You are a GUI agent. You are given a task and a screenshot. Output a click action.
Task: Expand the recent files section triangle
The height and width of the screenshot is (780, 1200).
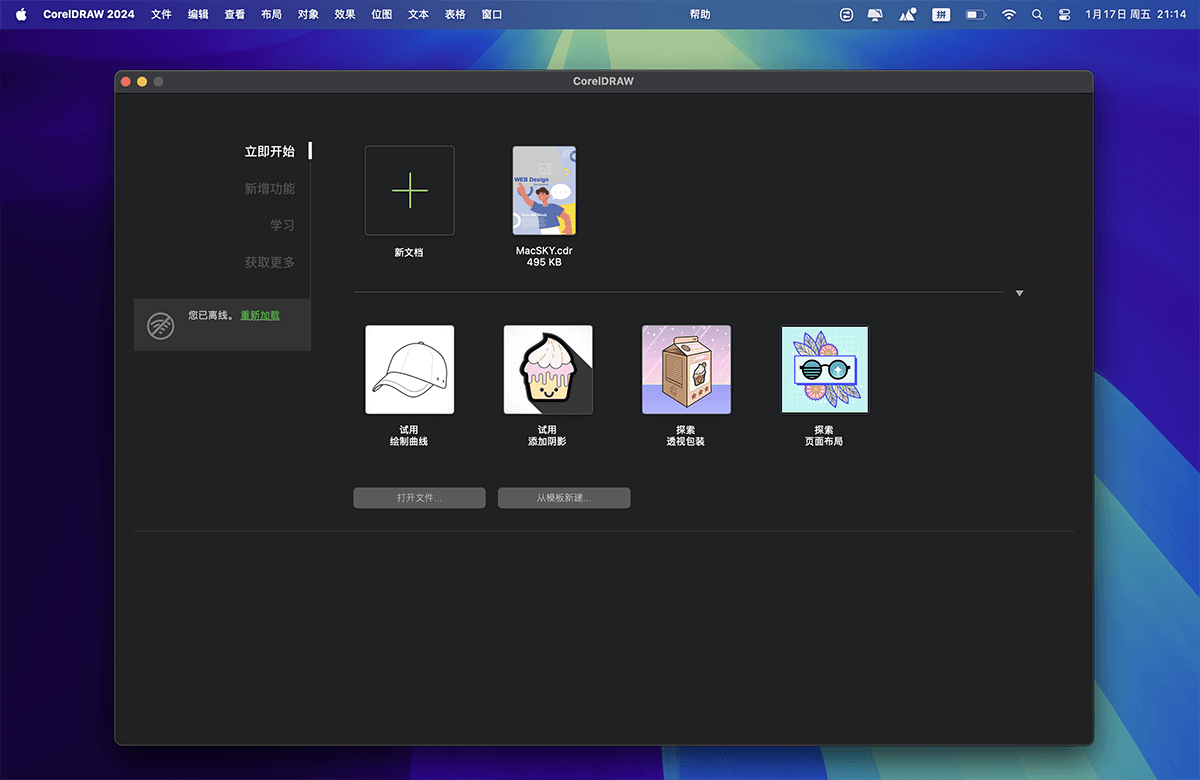[1019, 293]
